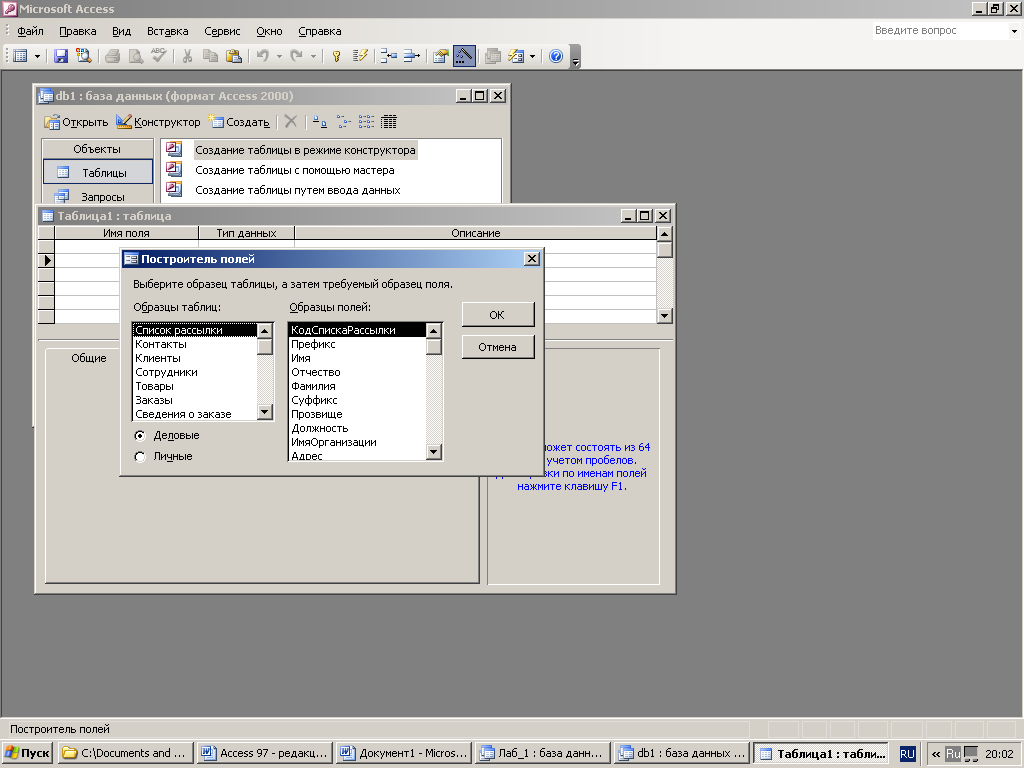Click Конструктор in db1 window toolbar
The height and width of the screenshot is (768, 1024).
click(158, 121)
